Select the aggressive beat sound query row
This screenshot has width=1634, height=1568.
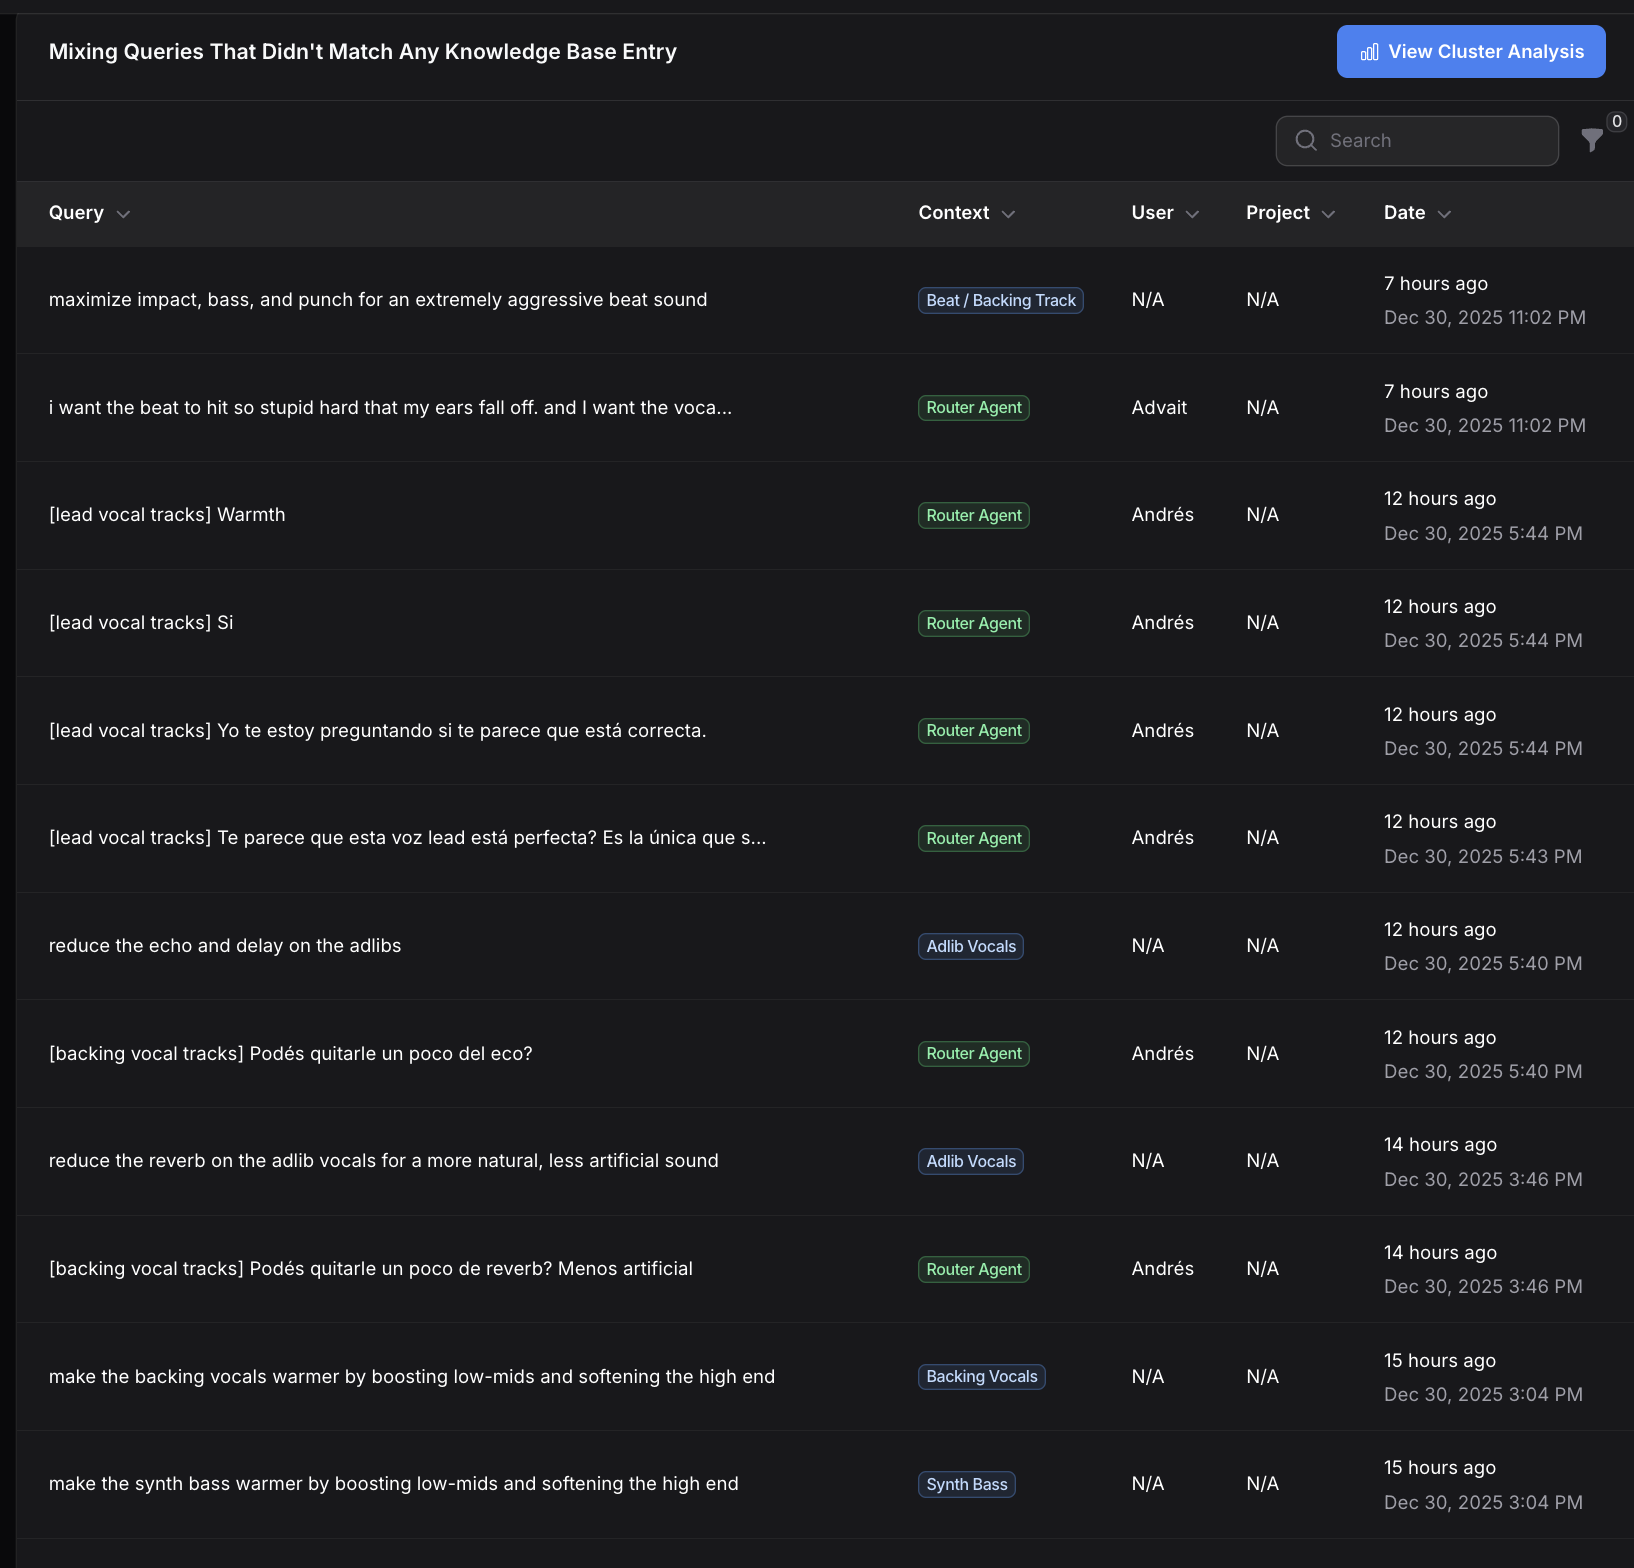tap(378, 299)
